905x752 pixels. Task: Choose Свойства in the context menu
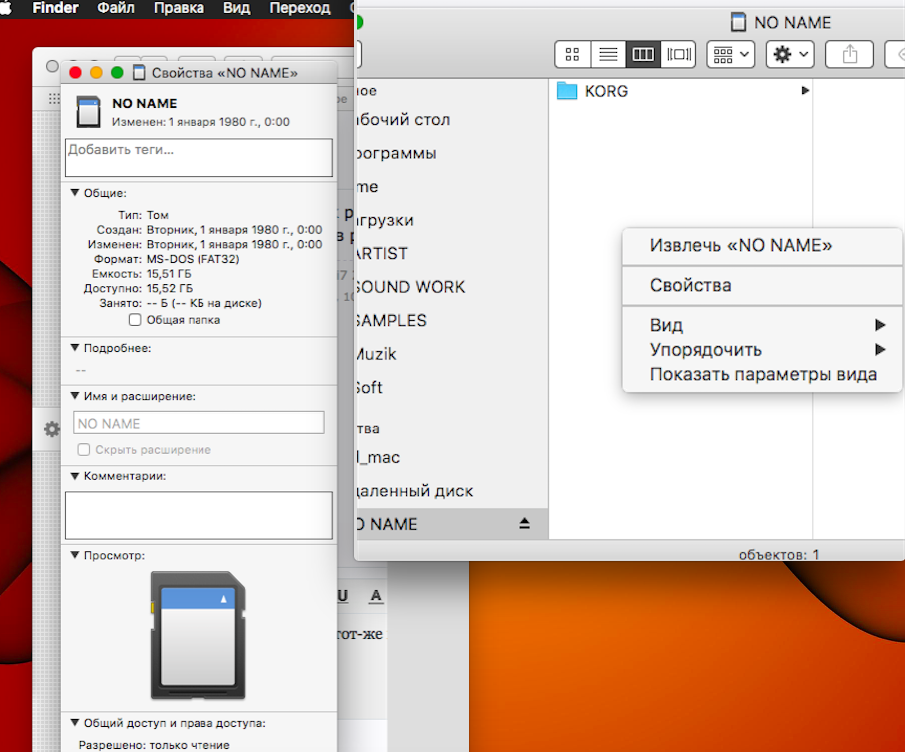(762, 285)
